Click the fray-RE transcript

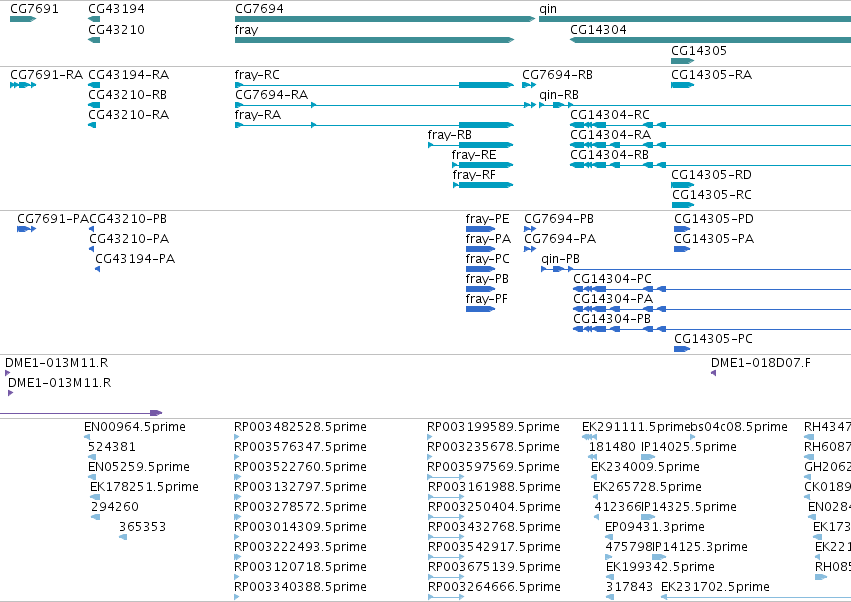(x=474, y=155)
